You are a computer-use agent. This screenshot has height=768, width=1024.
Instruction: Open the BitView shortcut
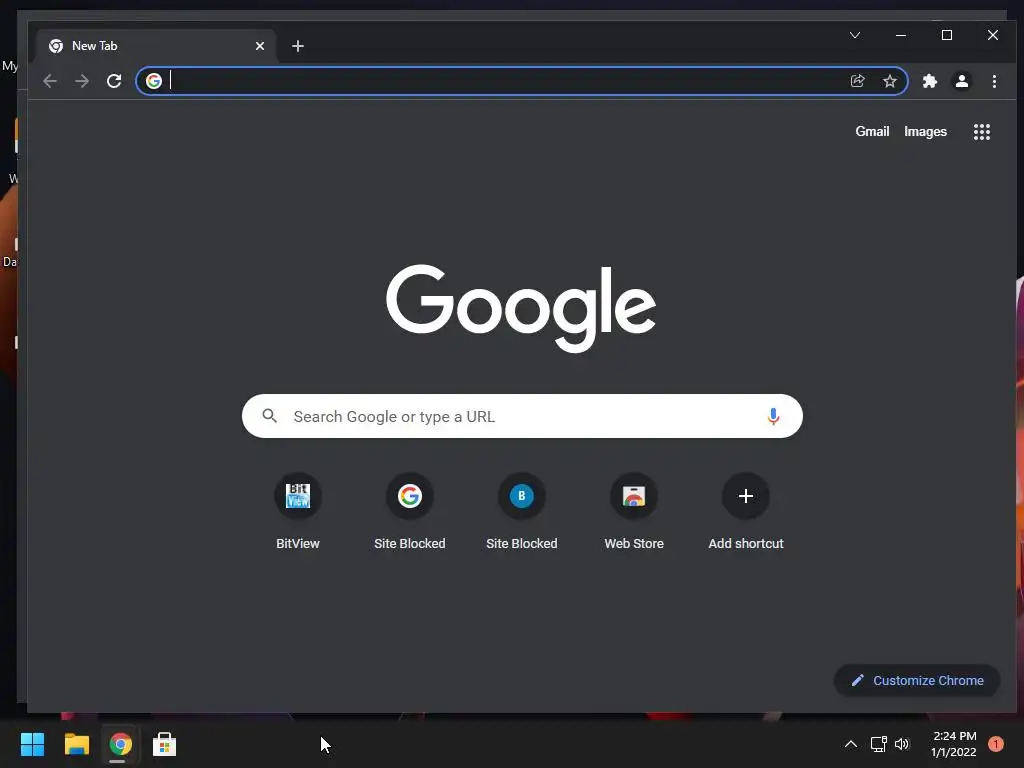298,512
